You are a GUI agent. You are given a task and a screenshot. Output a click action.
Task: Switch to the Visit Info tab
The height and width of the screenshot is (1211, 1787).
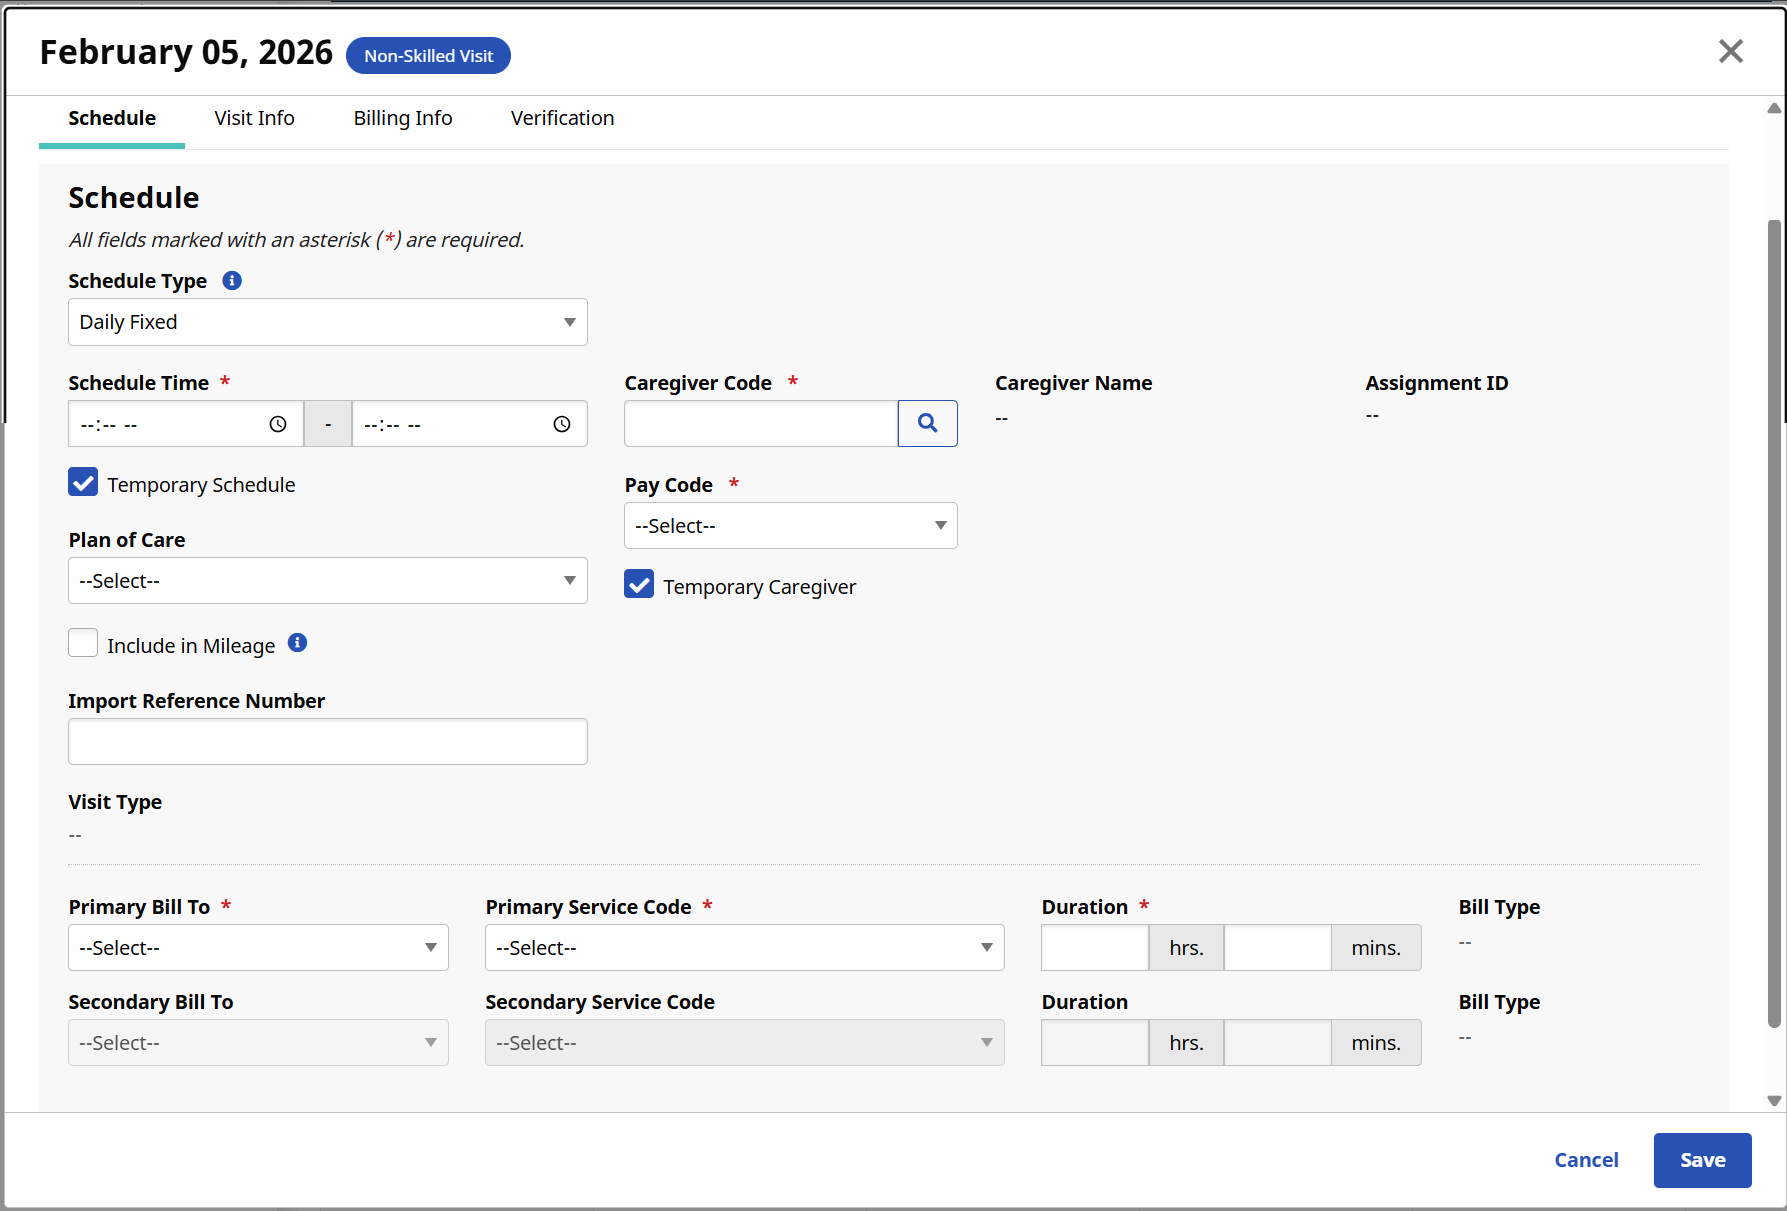pos(254,118)
